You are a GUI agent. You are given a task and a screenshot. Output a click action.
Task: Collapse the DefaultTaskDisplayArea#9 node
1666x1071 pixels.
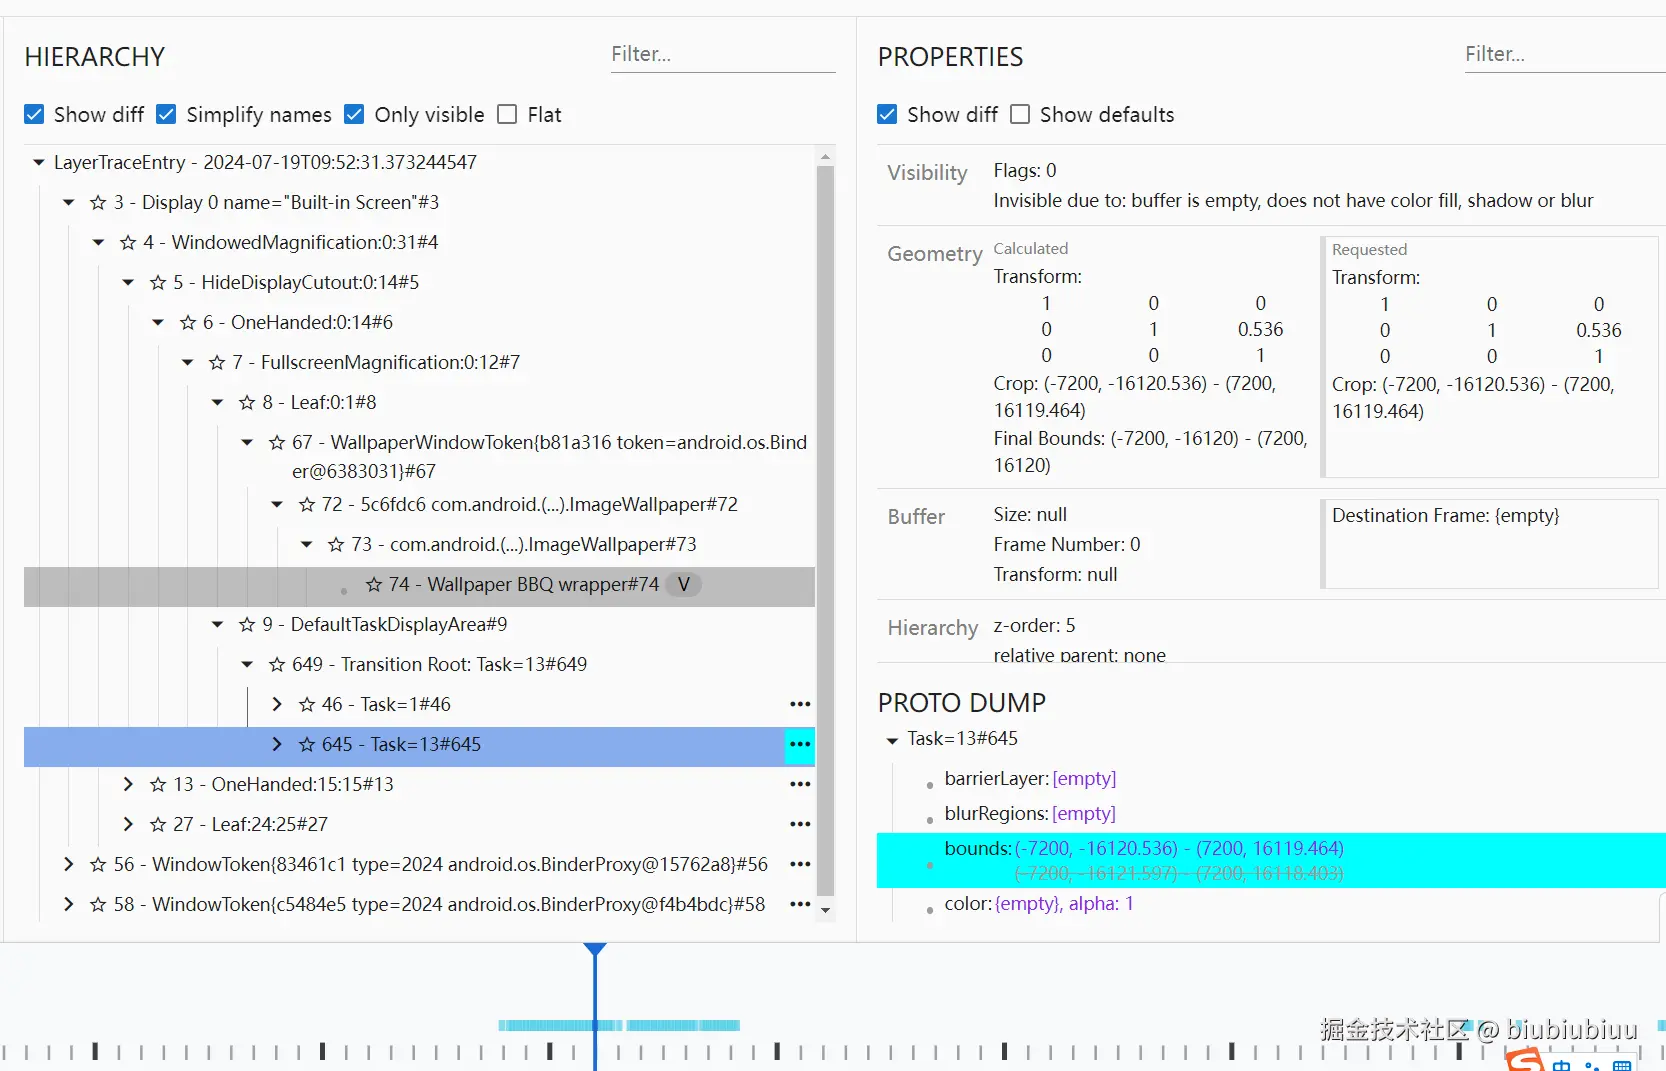coord(217,624)
